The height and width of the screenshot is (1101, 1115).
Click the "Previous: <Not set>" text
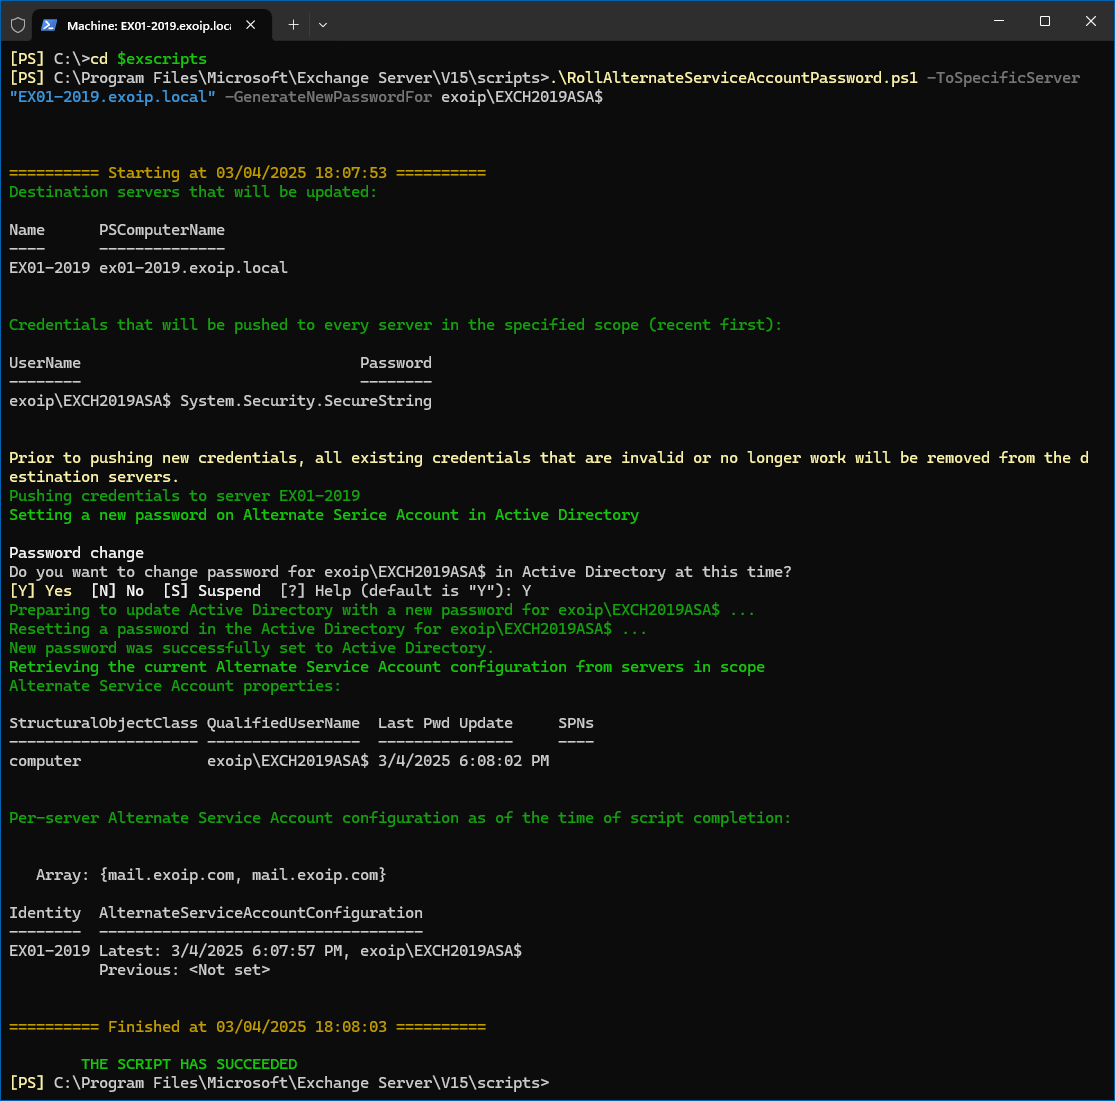pyautogui.click(x=184, y=970)
